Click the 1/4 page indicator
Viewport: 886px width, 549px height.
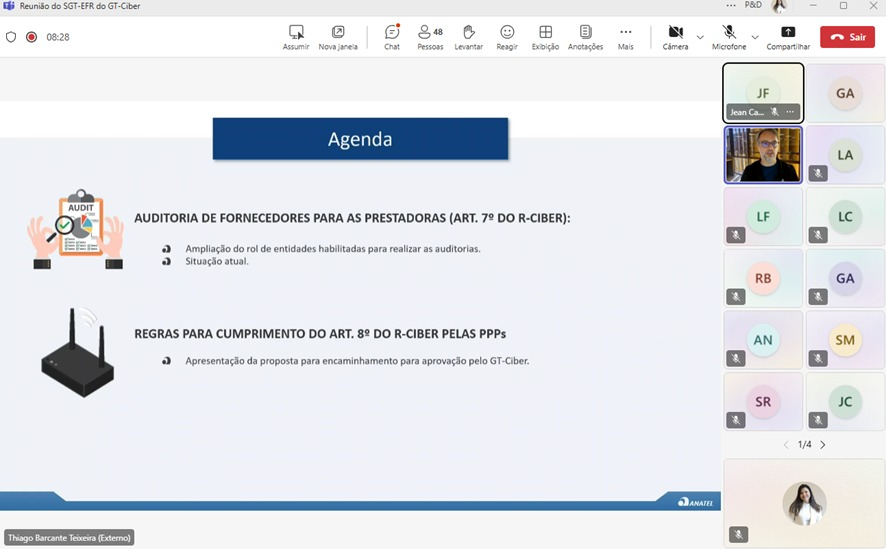coord(804,445)
